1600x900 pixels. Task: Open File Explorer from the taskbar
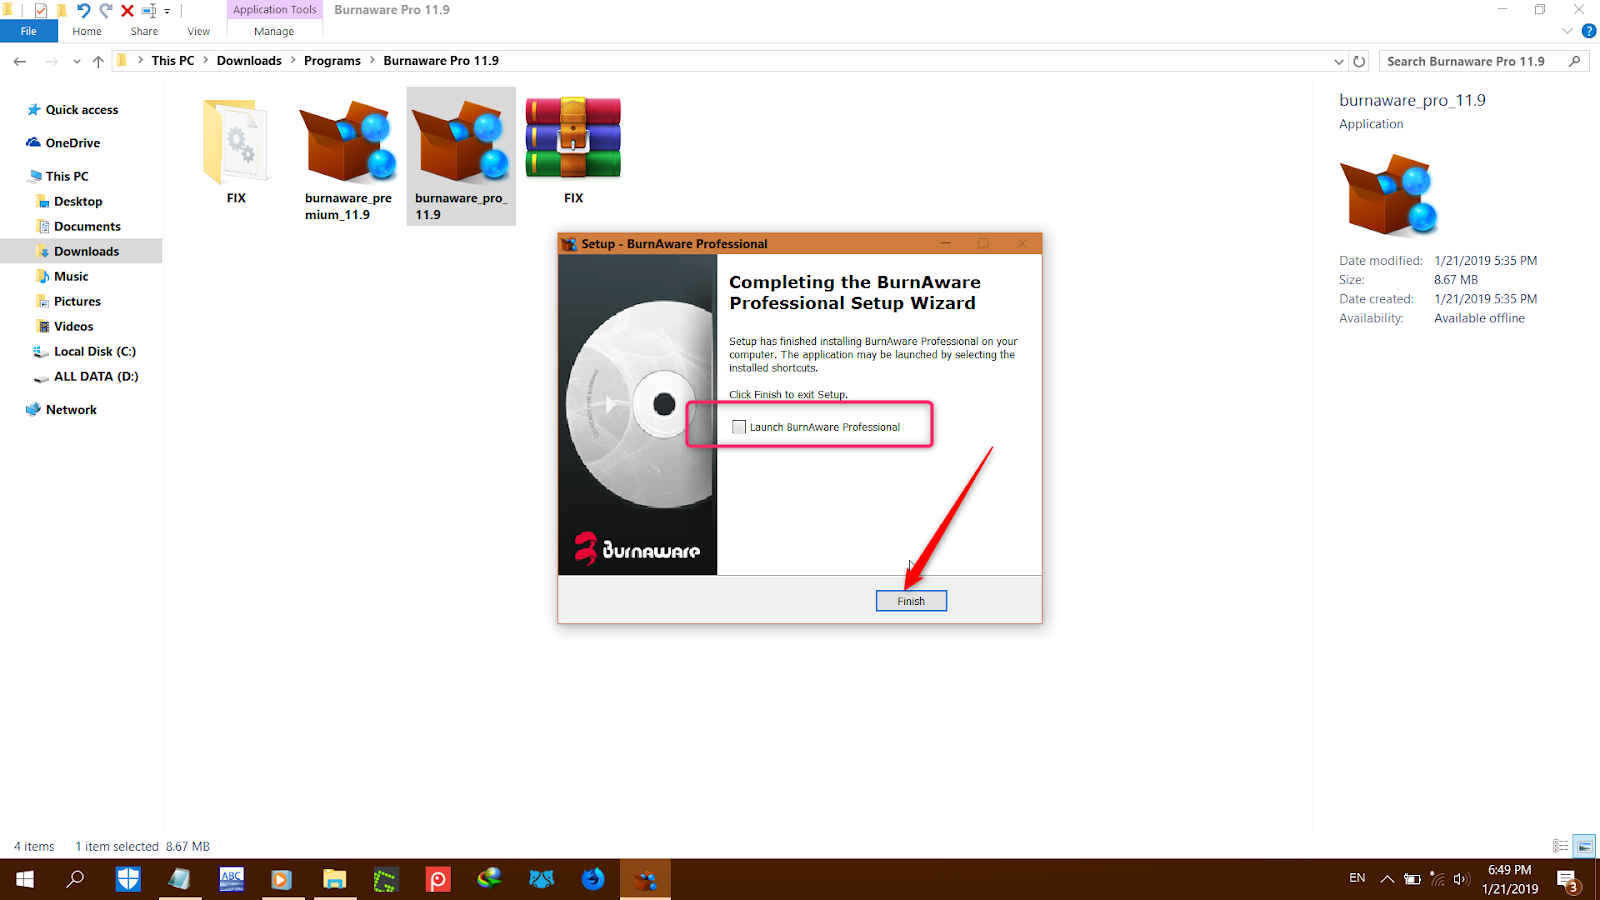(x=334, y=879)
